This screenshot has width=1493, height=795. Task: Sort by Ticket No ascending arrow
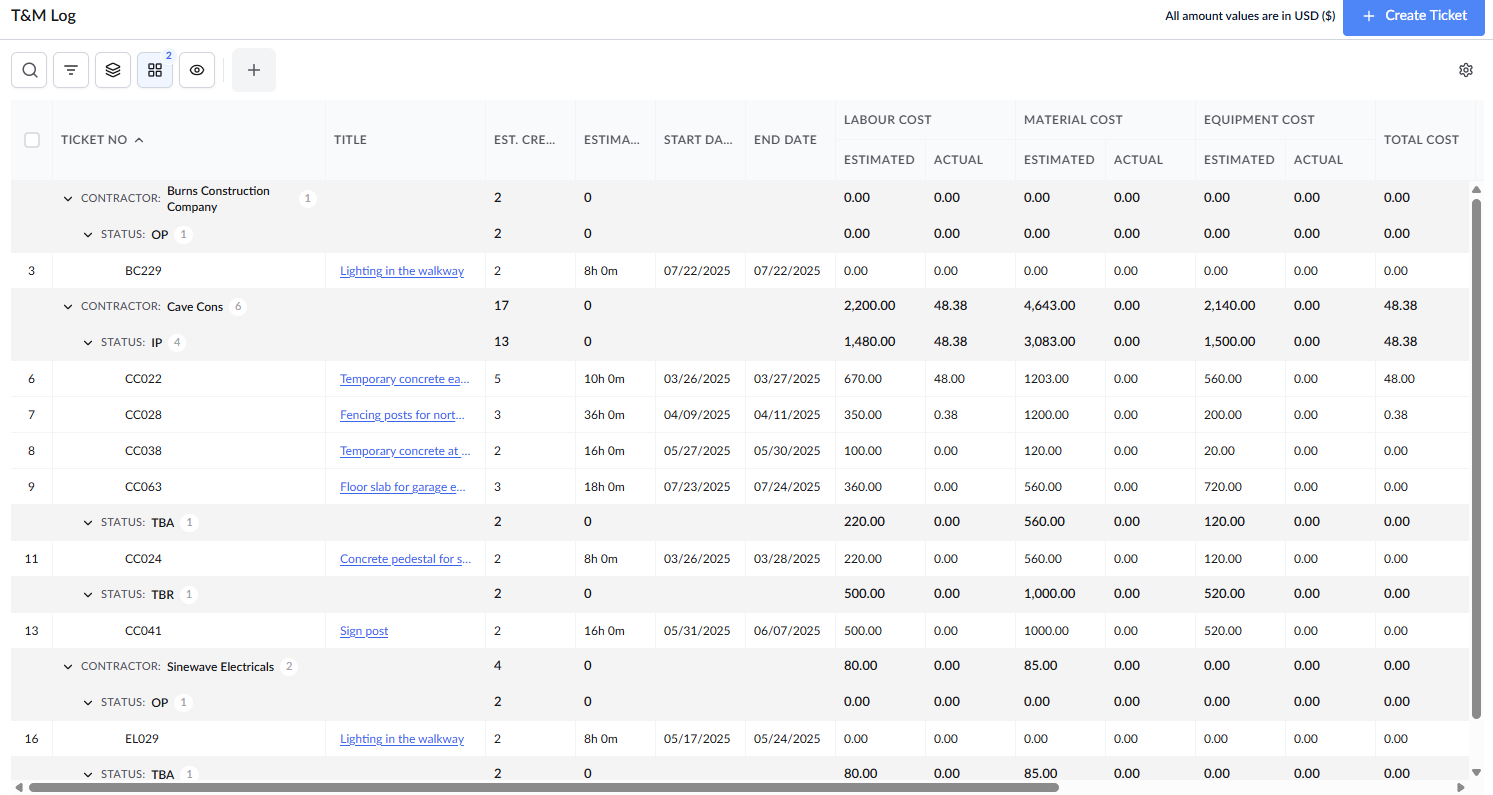coord(139,140)
